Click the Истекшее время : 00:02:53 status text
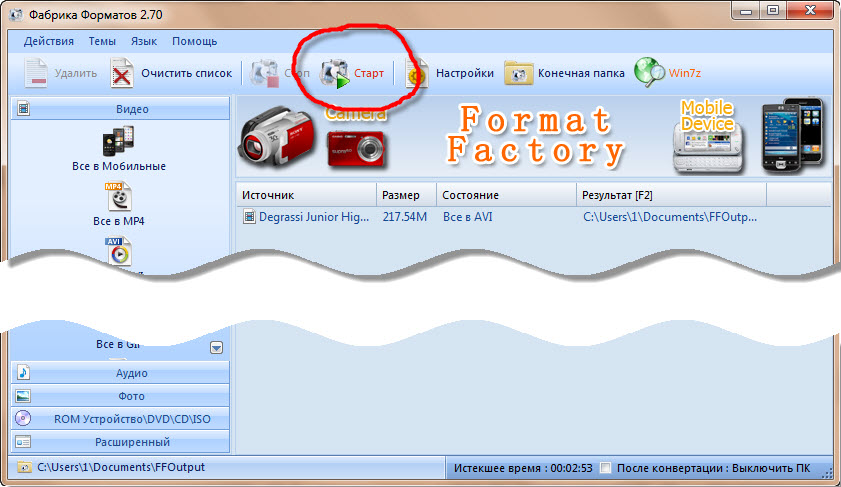 tap(523, 468)
